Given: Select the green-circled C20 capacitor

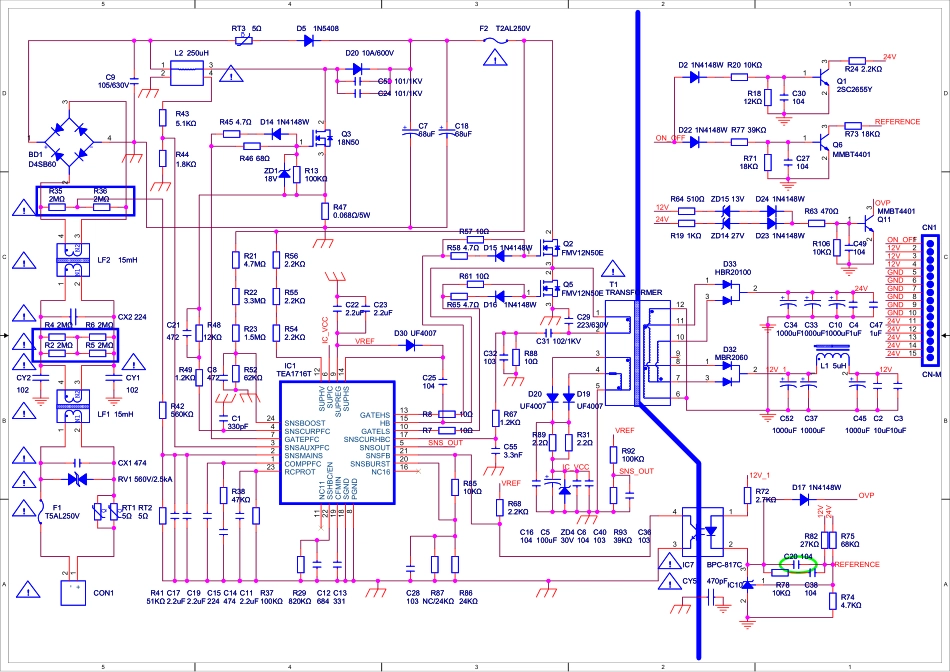Looking at the screenshot, I should (798, 564).
